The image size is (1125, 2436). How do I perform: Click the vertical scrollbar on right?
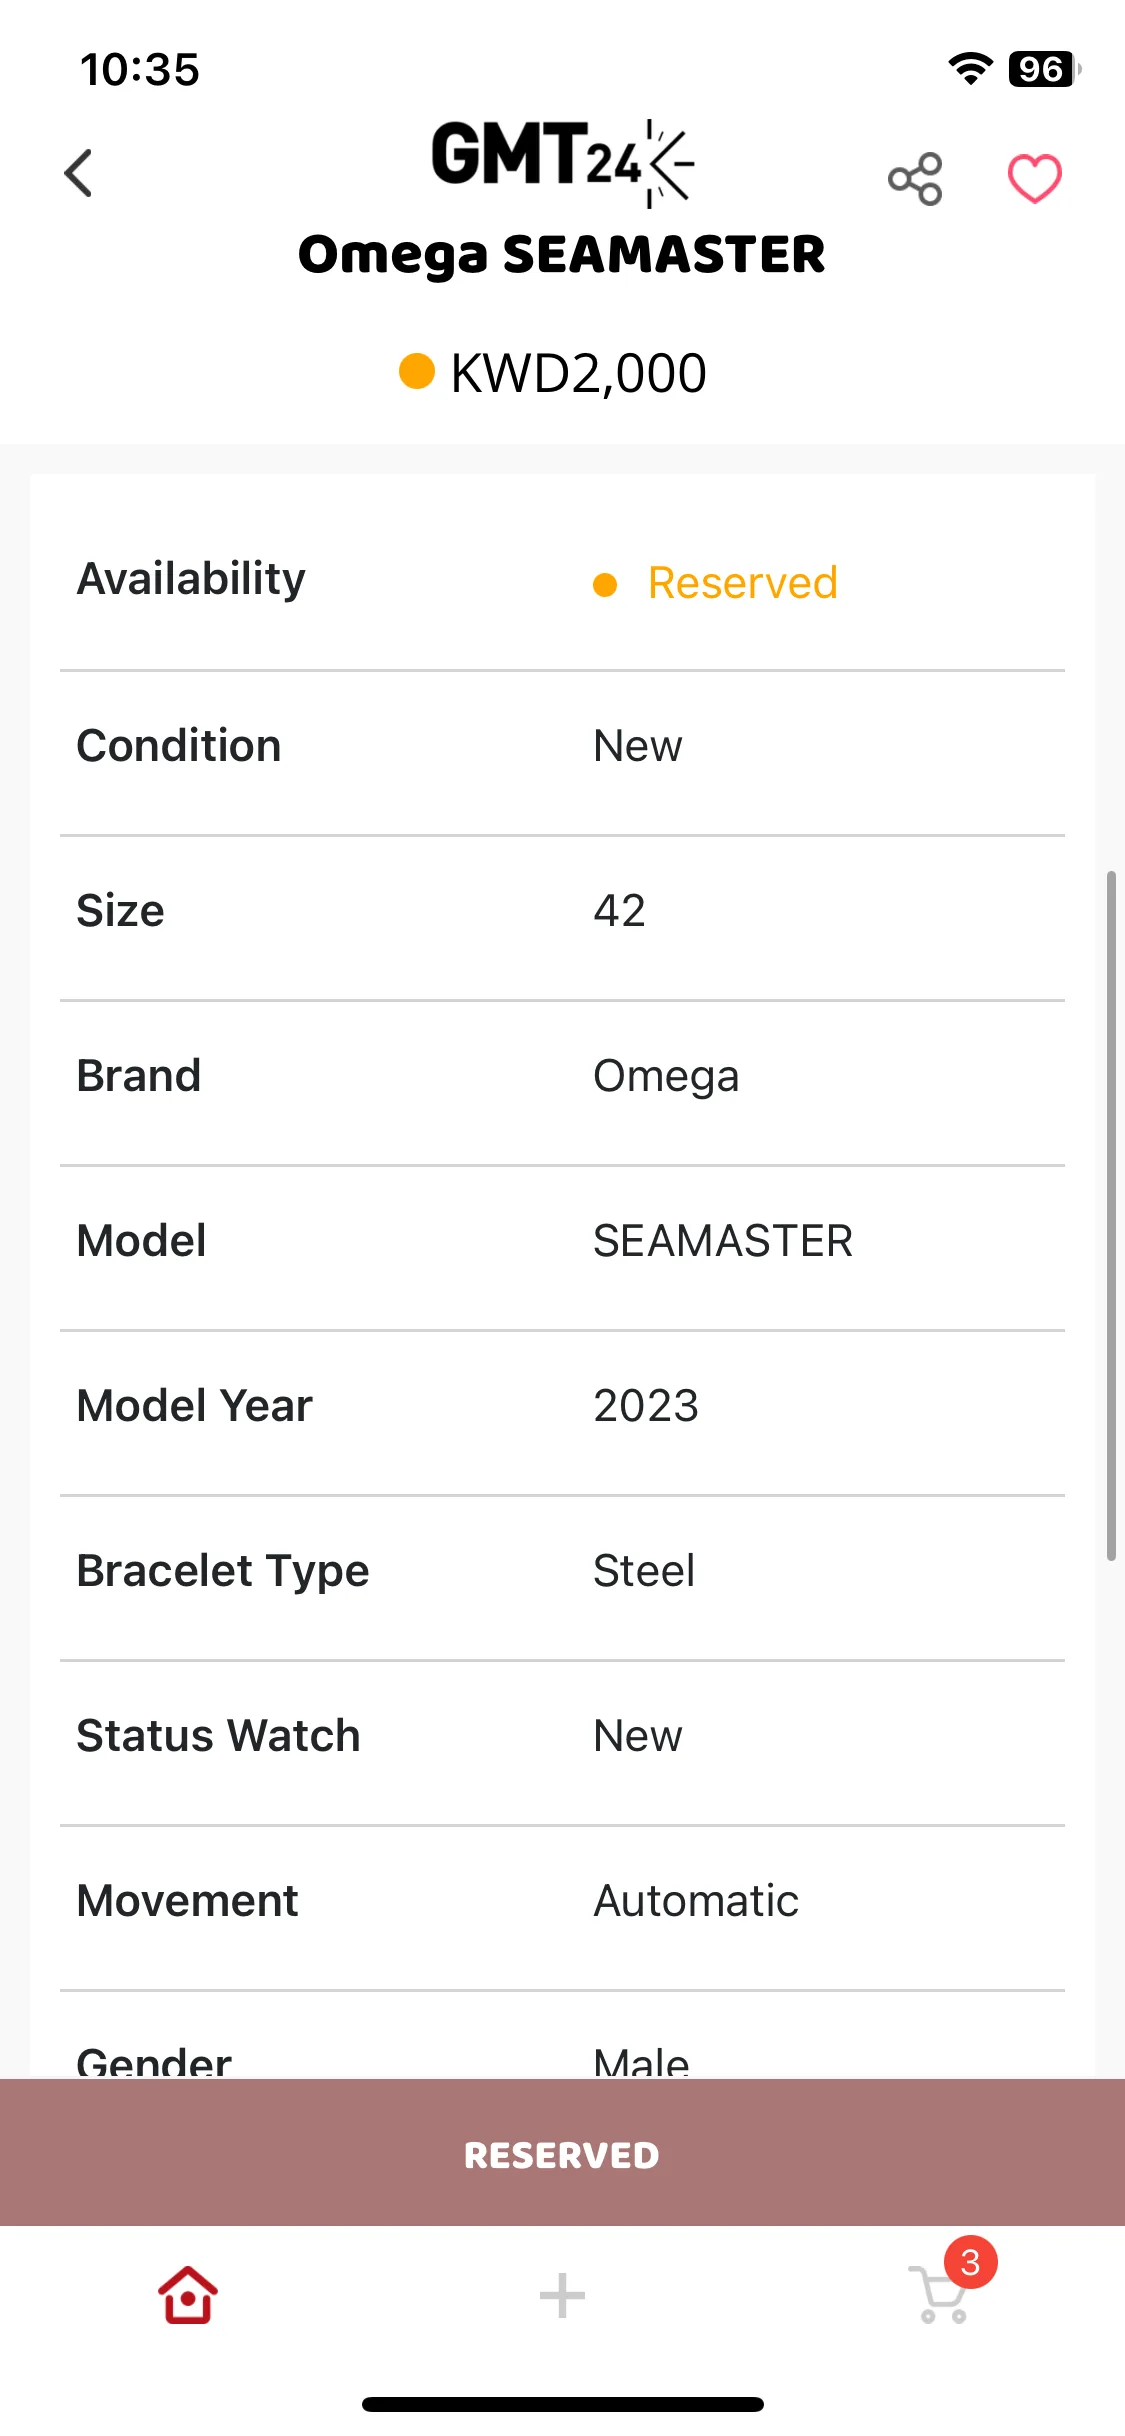(x=1111, y=1215)
